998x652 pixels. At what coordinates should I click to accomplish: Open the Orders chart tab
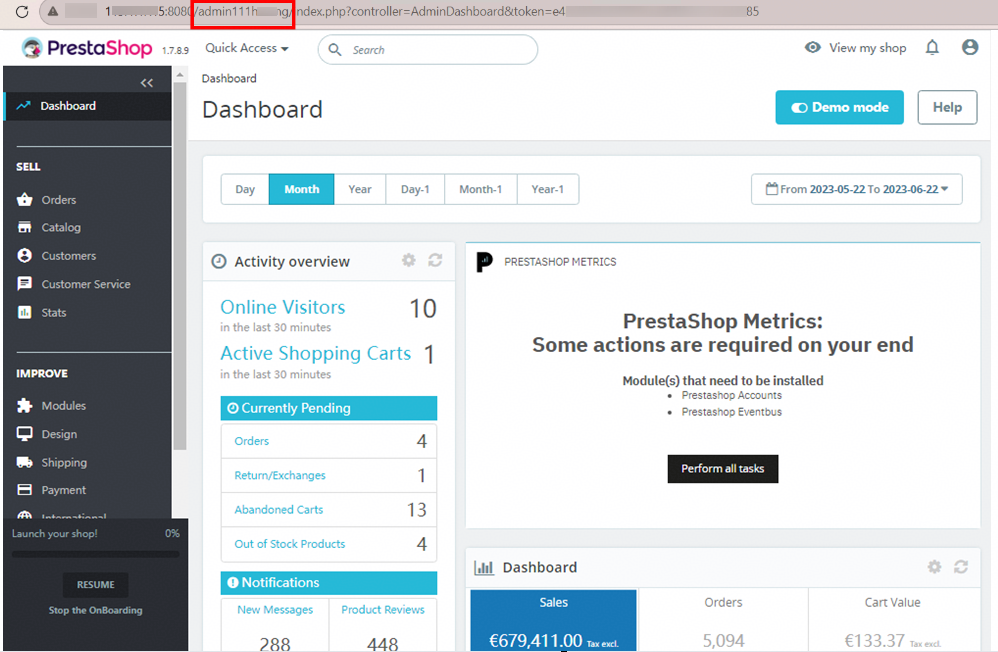(723, 620)
